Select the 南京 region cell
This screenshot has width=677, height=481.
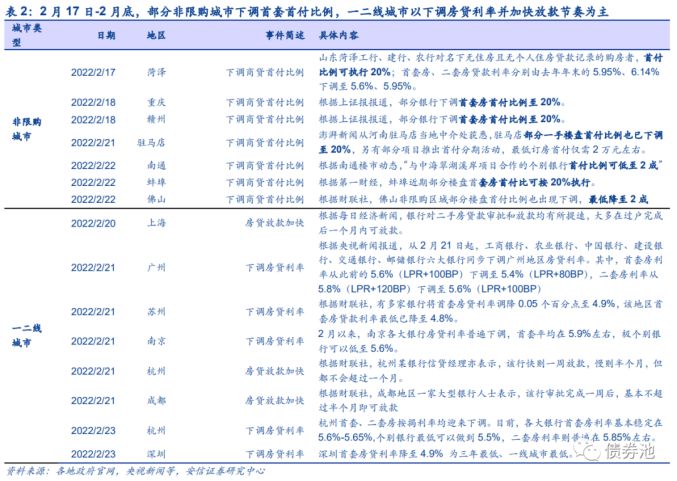click(x=156, y=341)
